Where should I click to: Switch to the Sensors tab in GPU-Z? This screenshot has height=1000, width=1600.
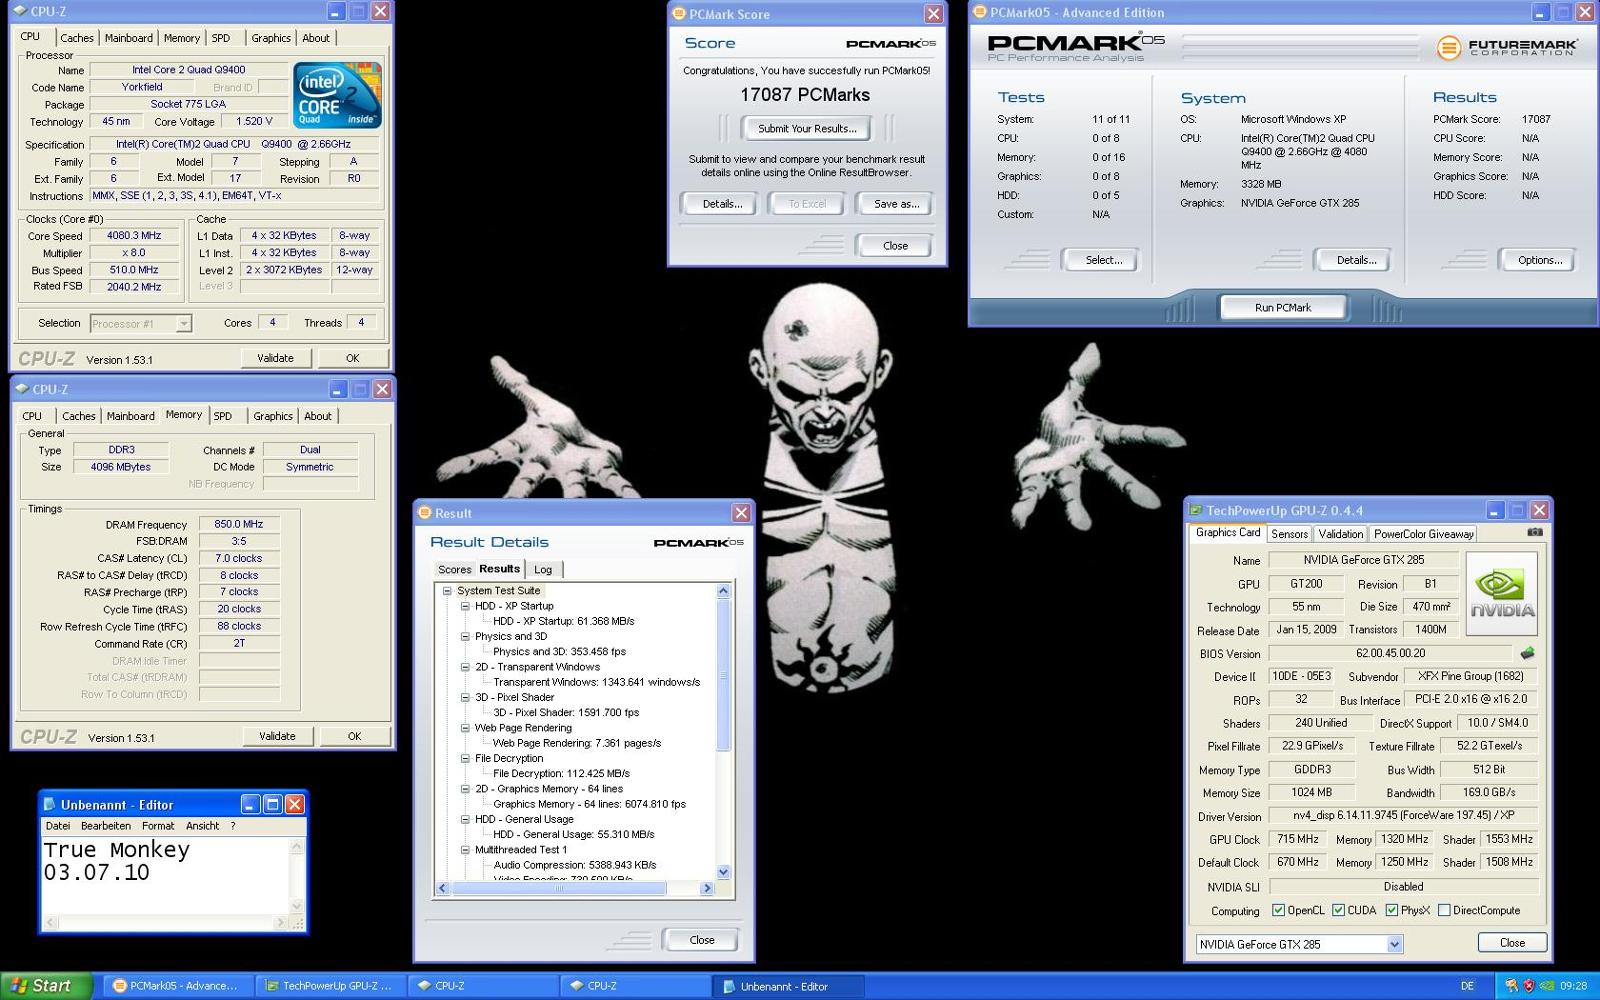point(1289,534)
